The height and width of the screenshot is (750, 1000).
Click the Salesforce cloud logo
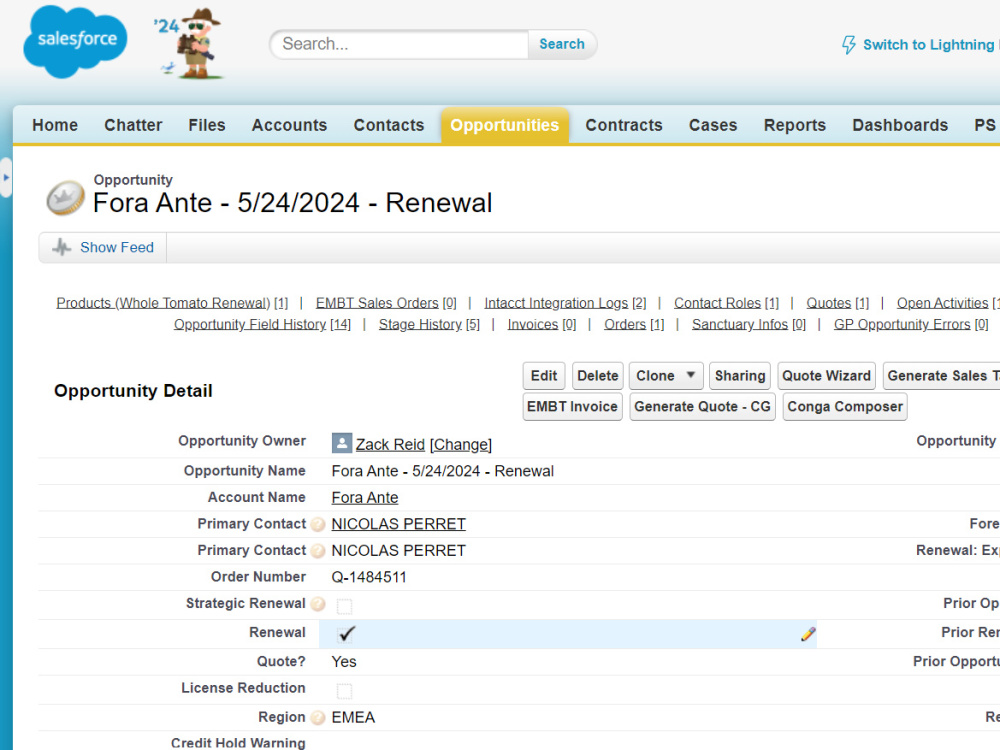pyautogui.click(x=75, y=41)
